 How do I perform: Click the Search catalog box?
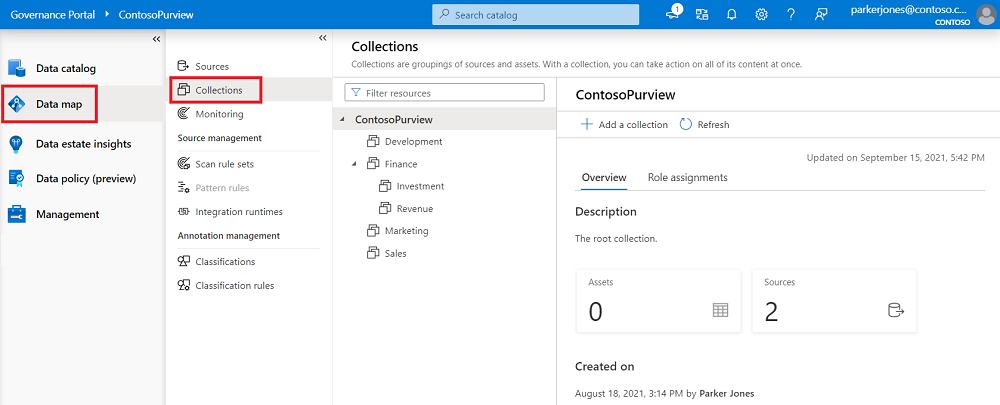click(535, 14)
